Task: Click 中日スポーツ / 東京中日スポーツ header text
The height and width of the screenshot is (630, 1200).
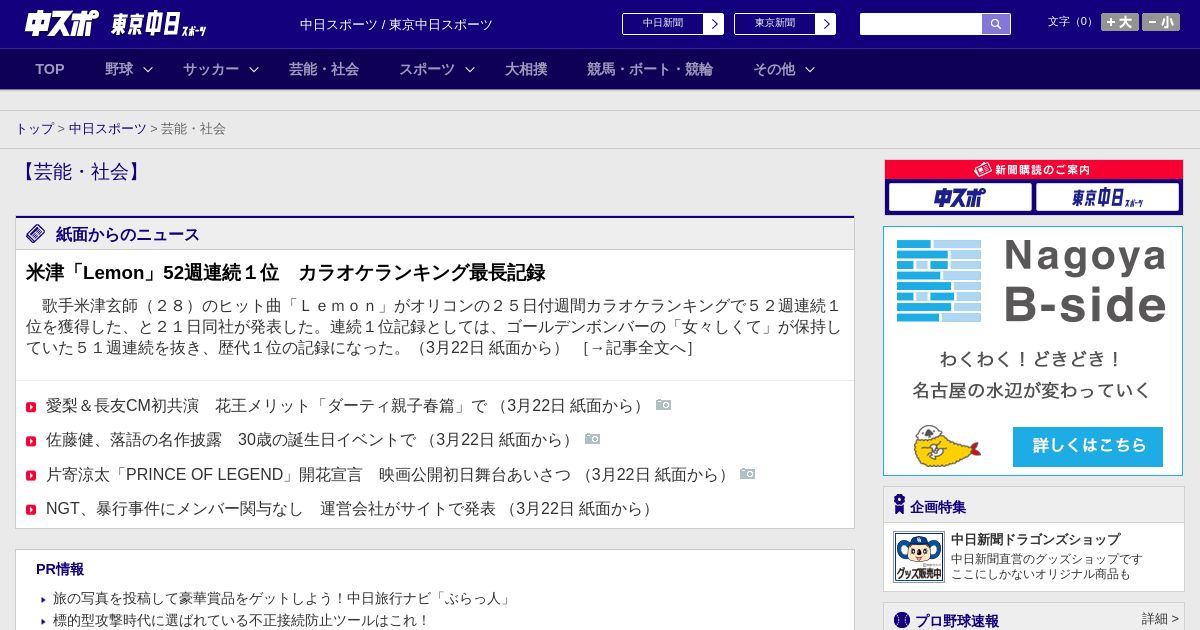Action: click(x=396, y=24)
